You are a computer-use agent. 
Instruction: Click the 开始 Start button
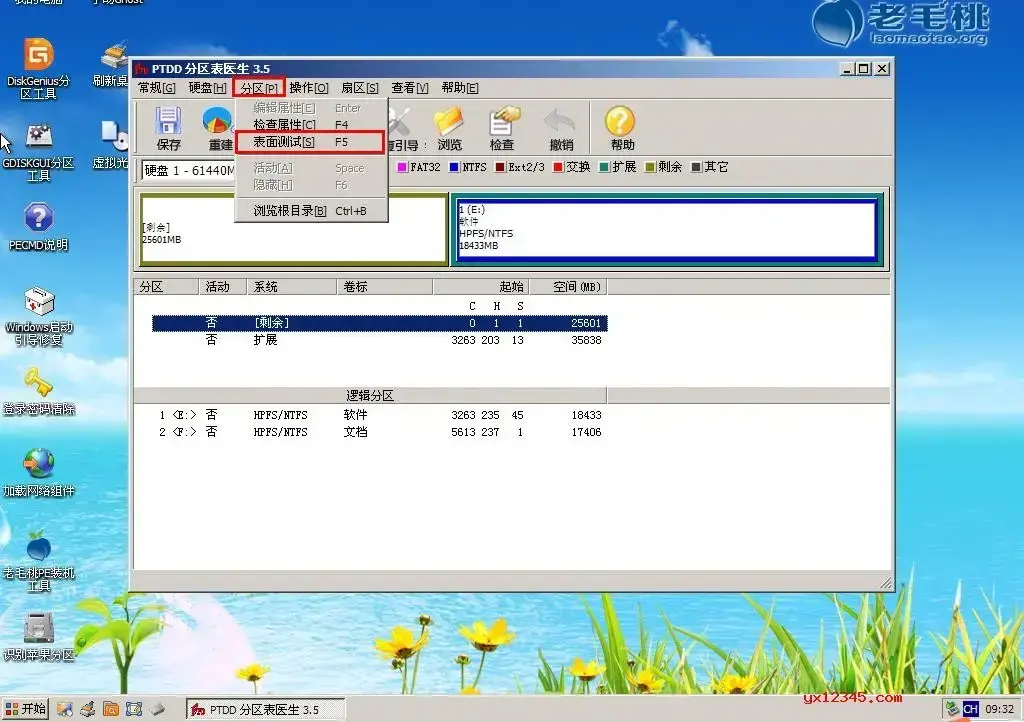(25, 709)
